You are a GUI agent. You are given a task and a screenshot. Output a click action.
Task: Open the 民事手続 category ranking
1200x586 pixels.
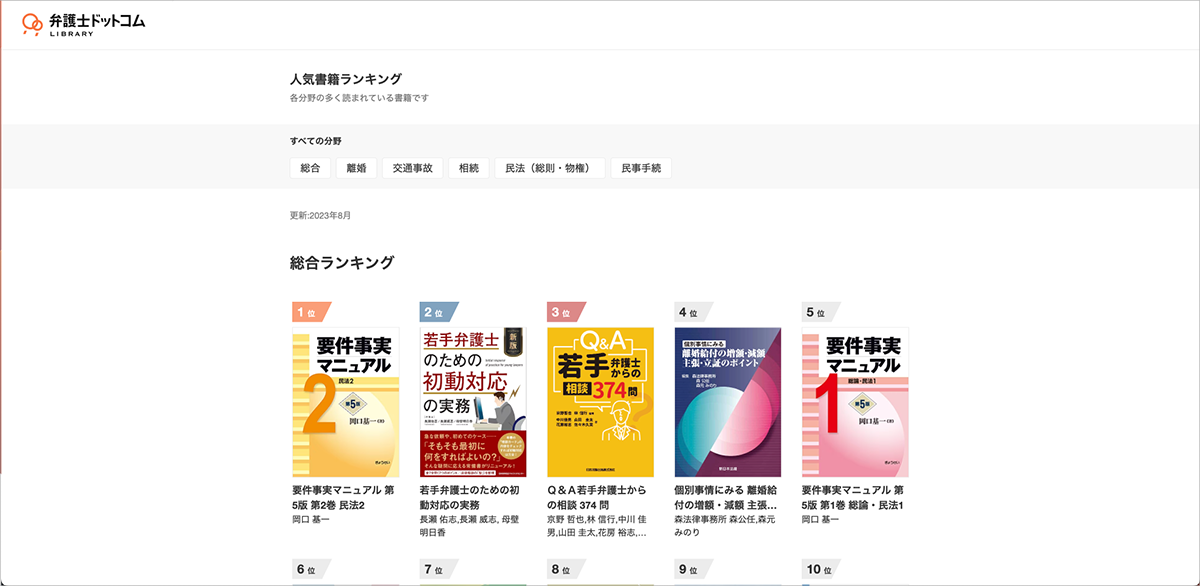(x=641, y=167)
